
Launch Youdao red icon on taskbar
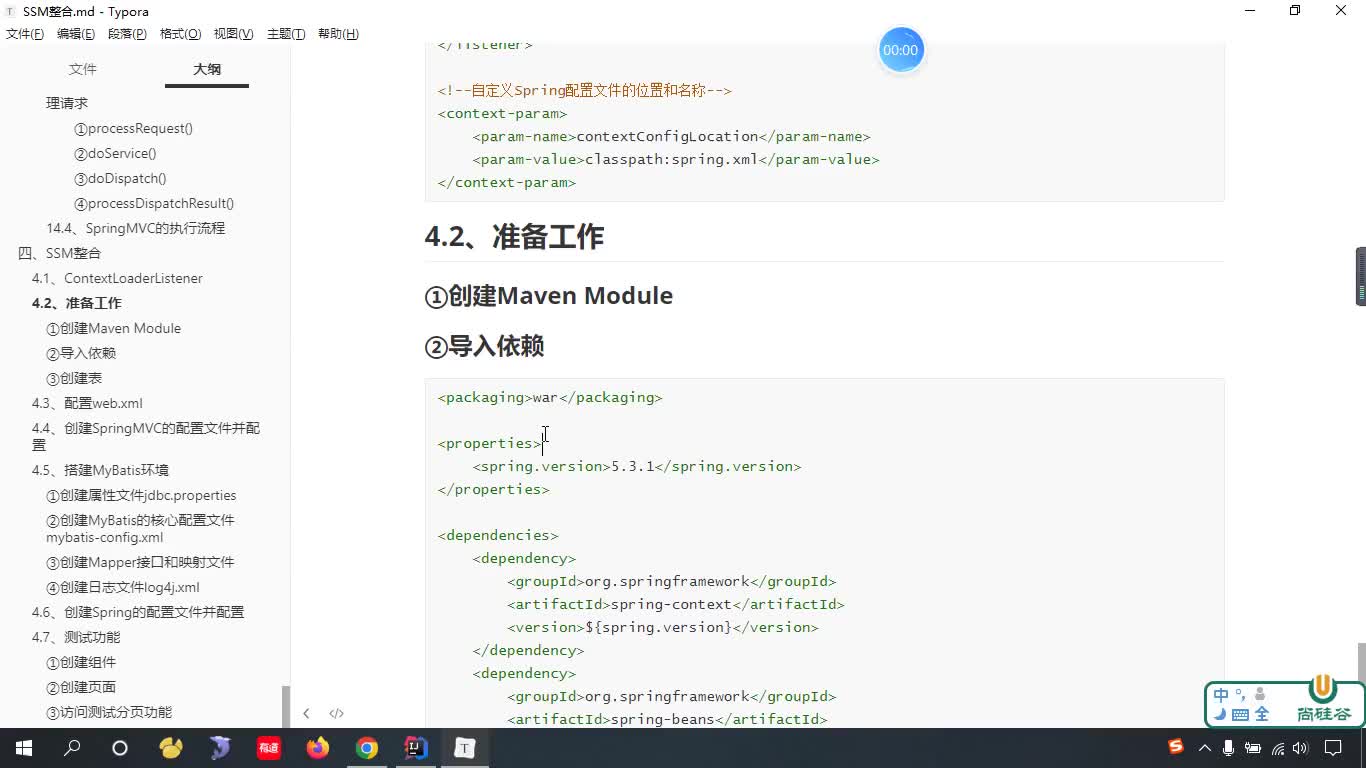pyautogui.click(x=269, y=748)
